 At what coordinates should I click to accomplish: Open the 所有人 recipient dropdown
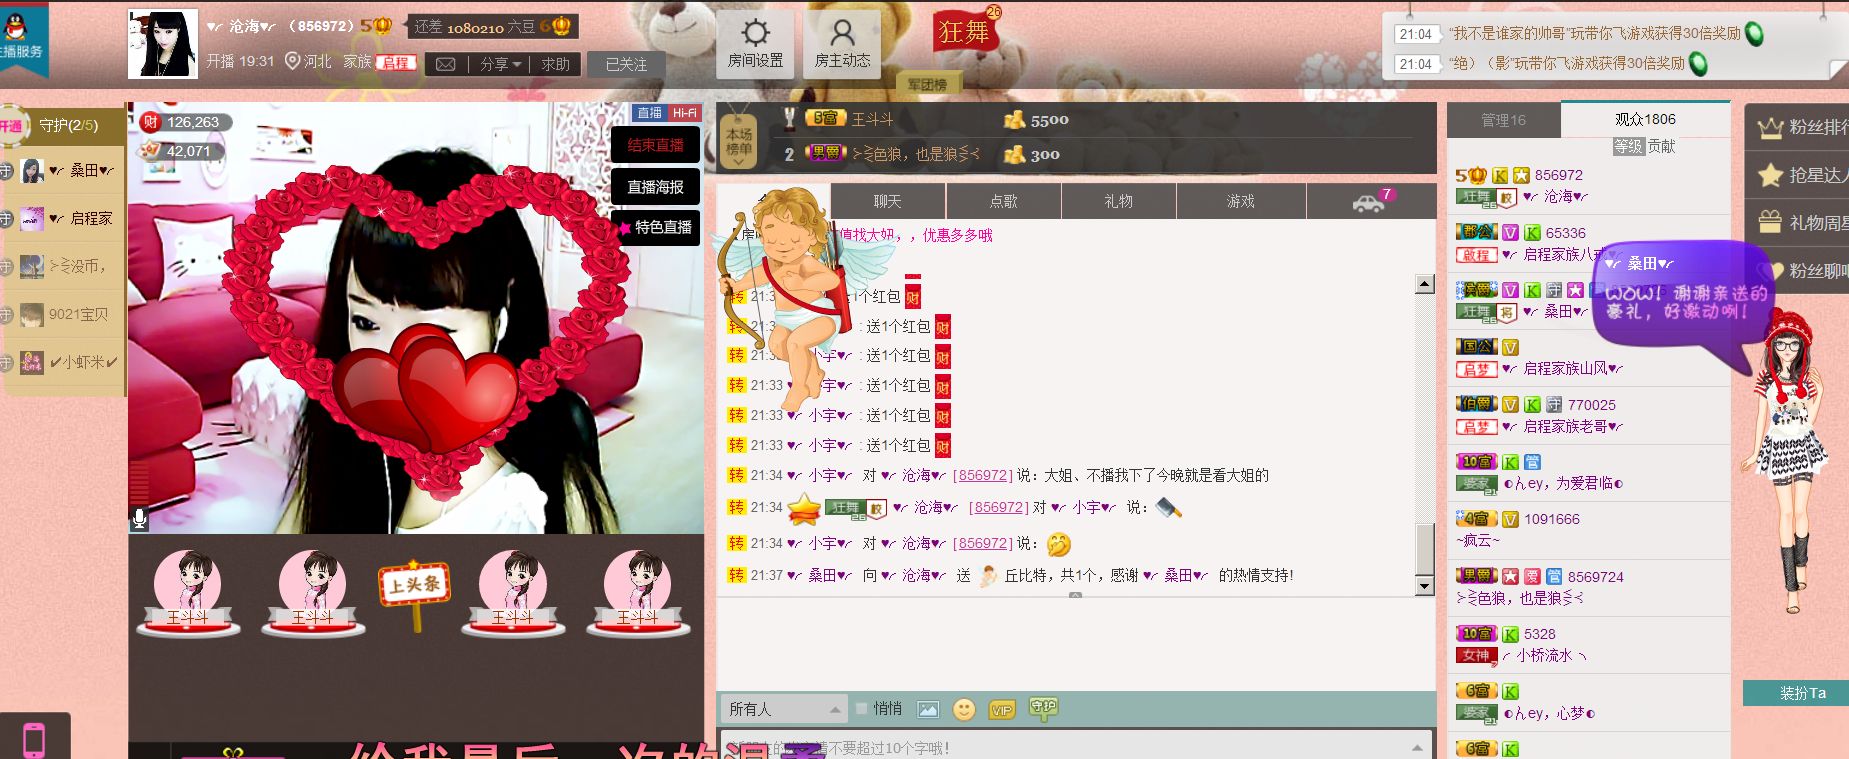[x=784, y=709]
